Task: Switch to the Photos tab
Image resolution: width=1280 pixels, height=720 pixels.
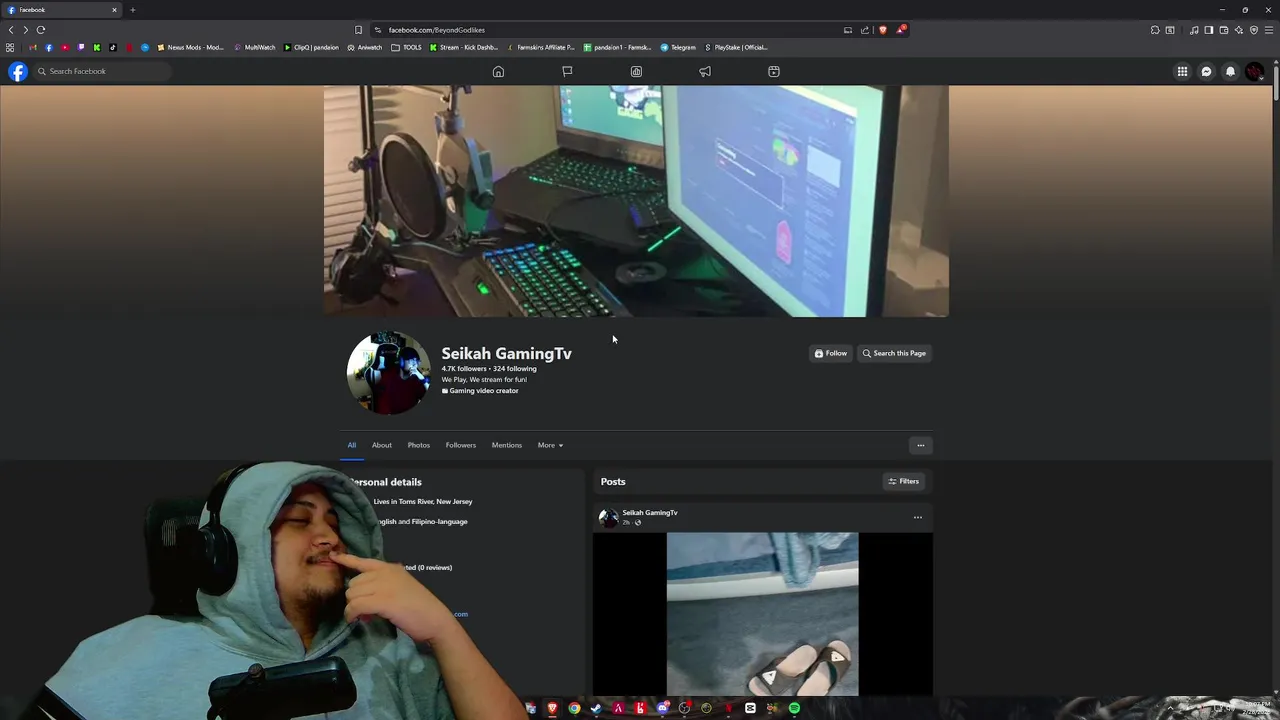Action: (x=419, y=445)
